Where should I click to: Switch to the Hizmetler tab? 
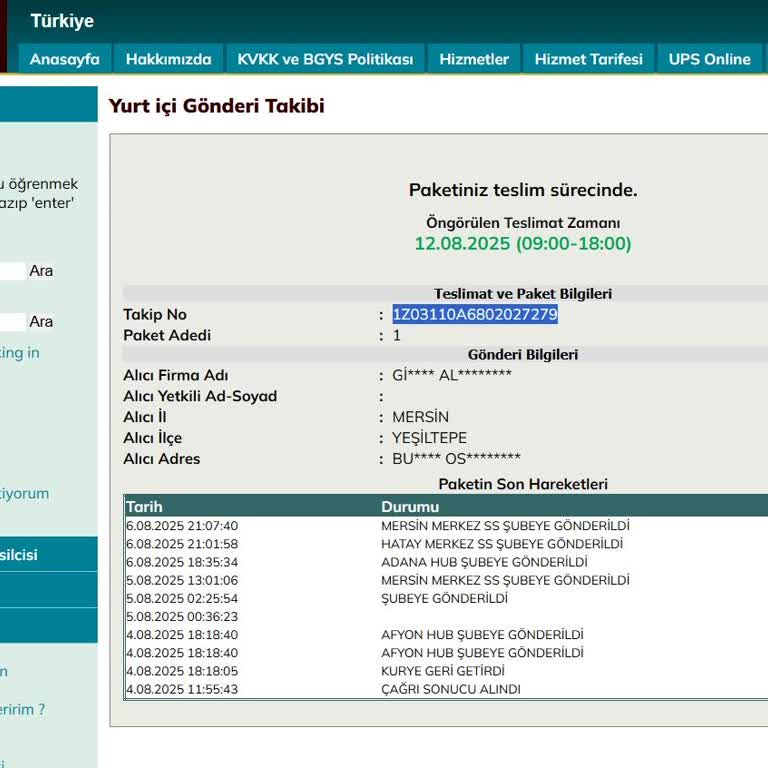click(x=474, y=59)
